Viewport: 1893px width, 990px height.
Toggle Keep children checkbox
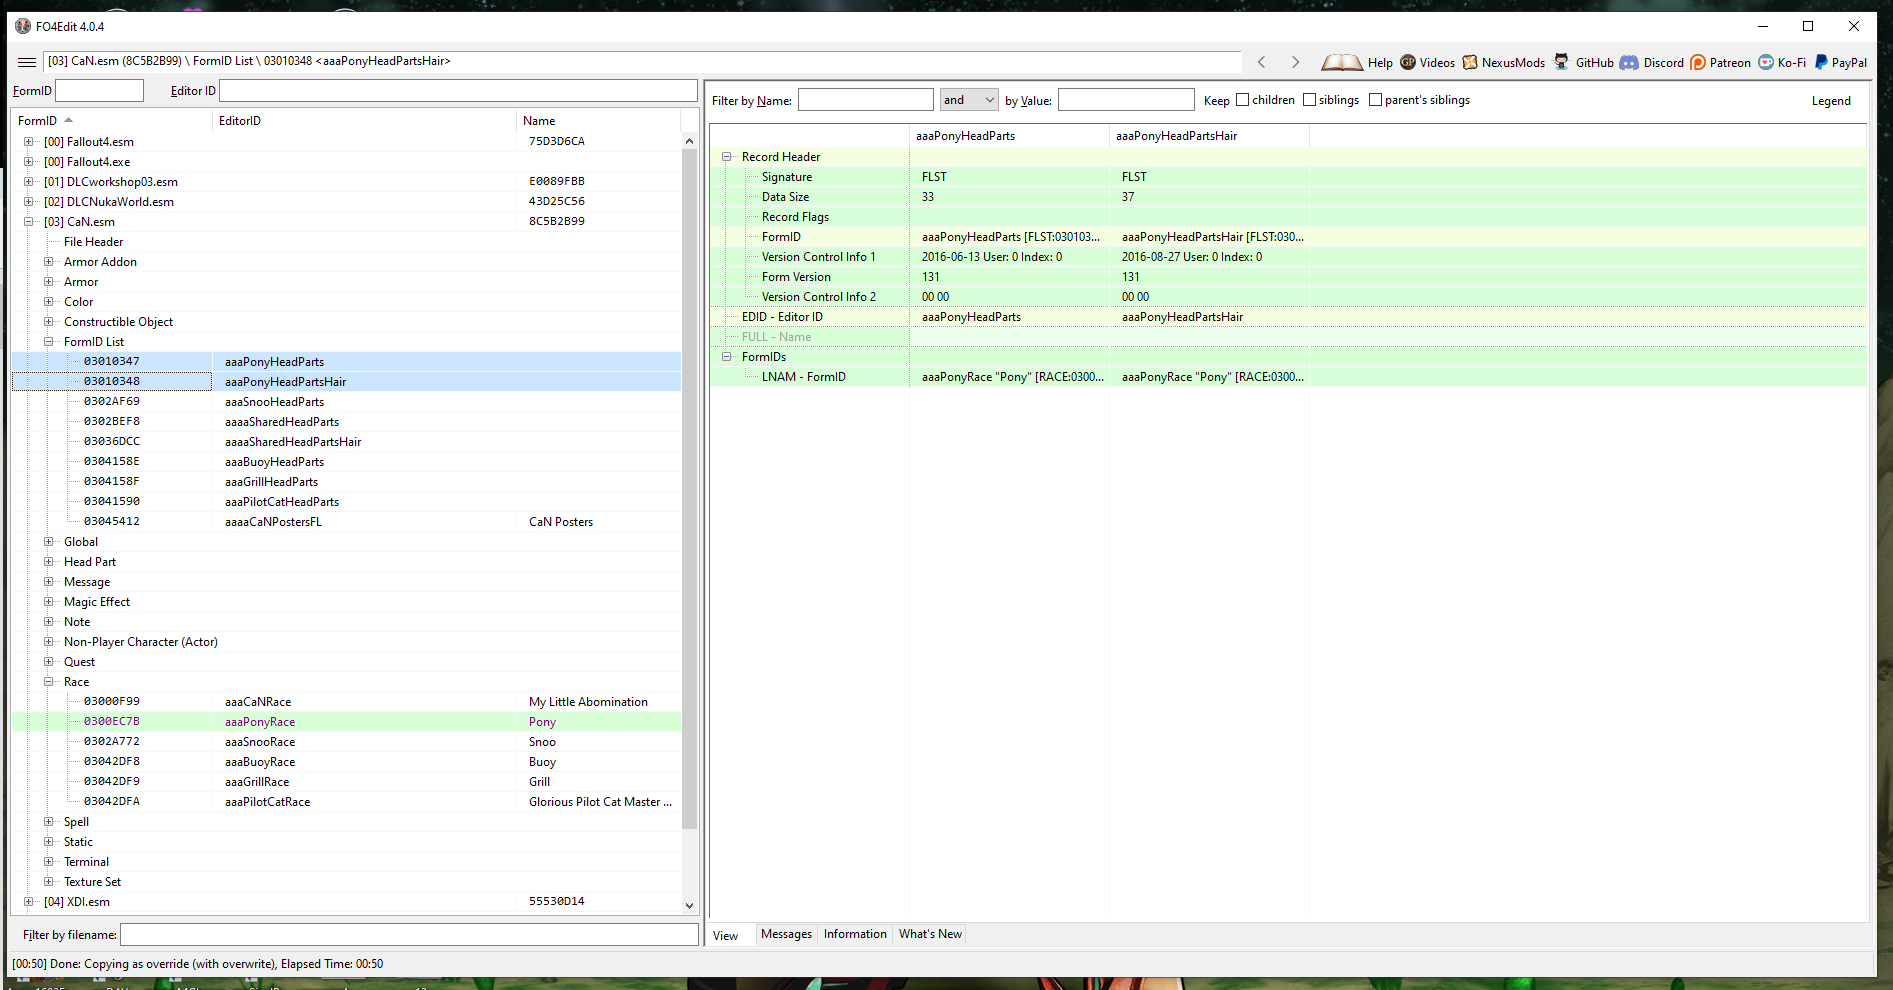[x=1243, y=100]
